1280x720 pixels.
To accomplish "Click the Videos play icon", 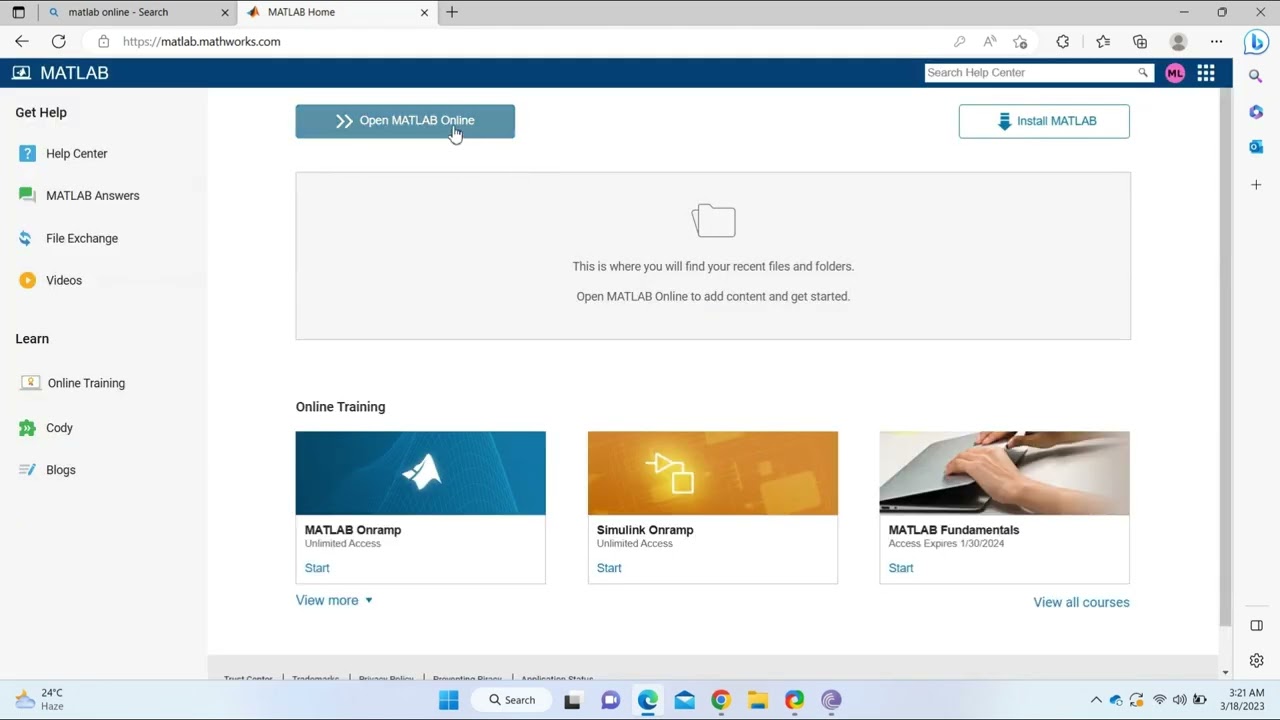I will tap(27, 280).
